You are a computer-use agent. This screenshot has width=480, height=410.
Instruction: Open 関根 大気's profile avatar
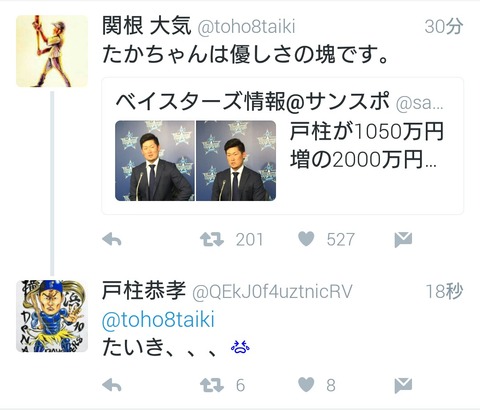click(x=52, y=51)
